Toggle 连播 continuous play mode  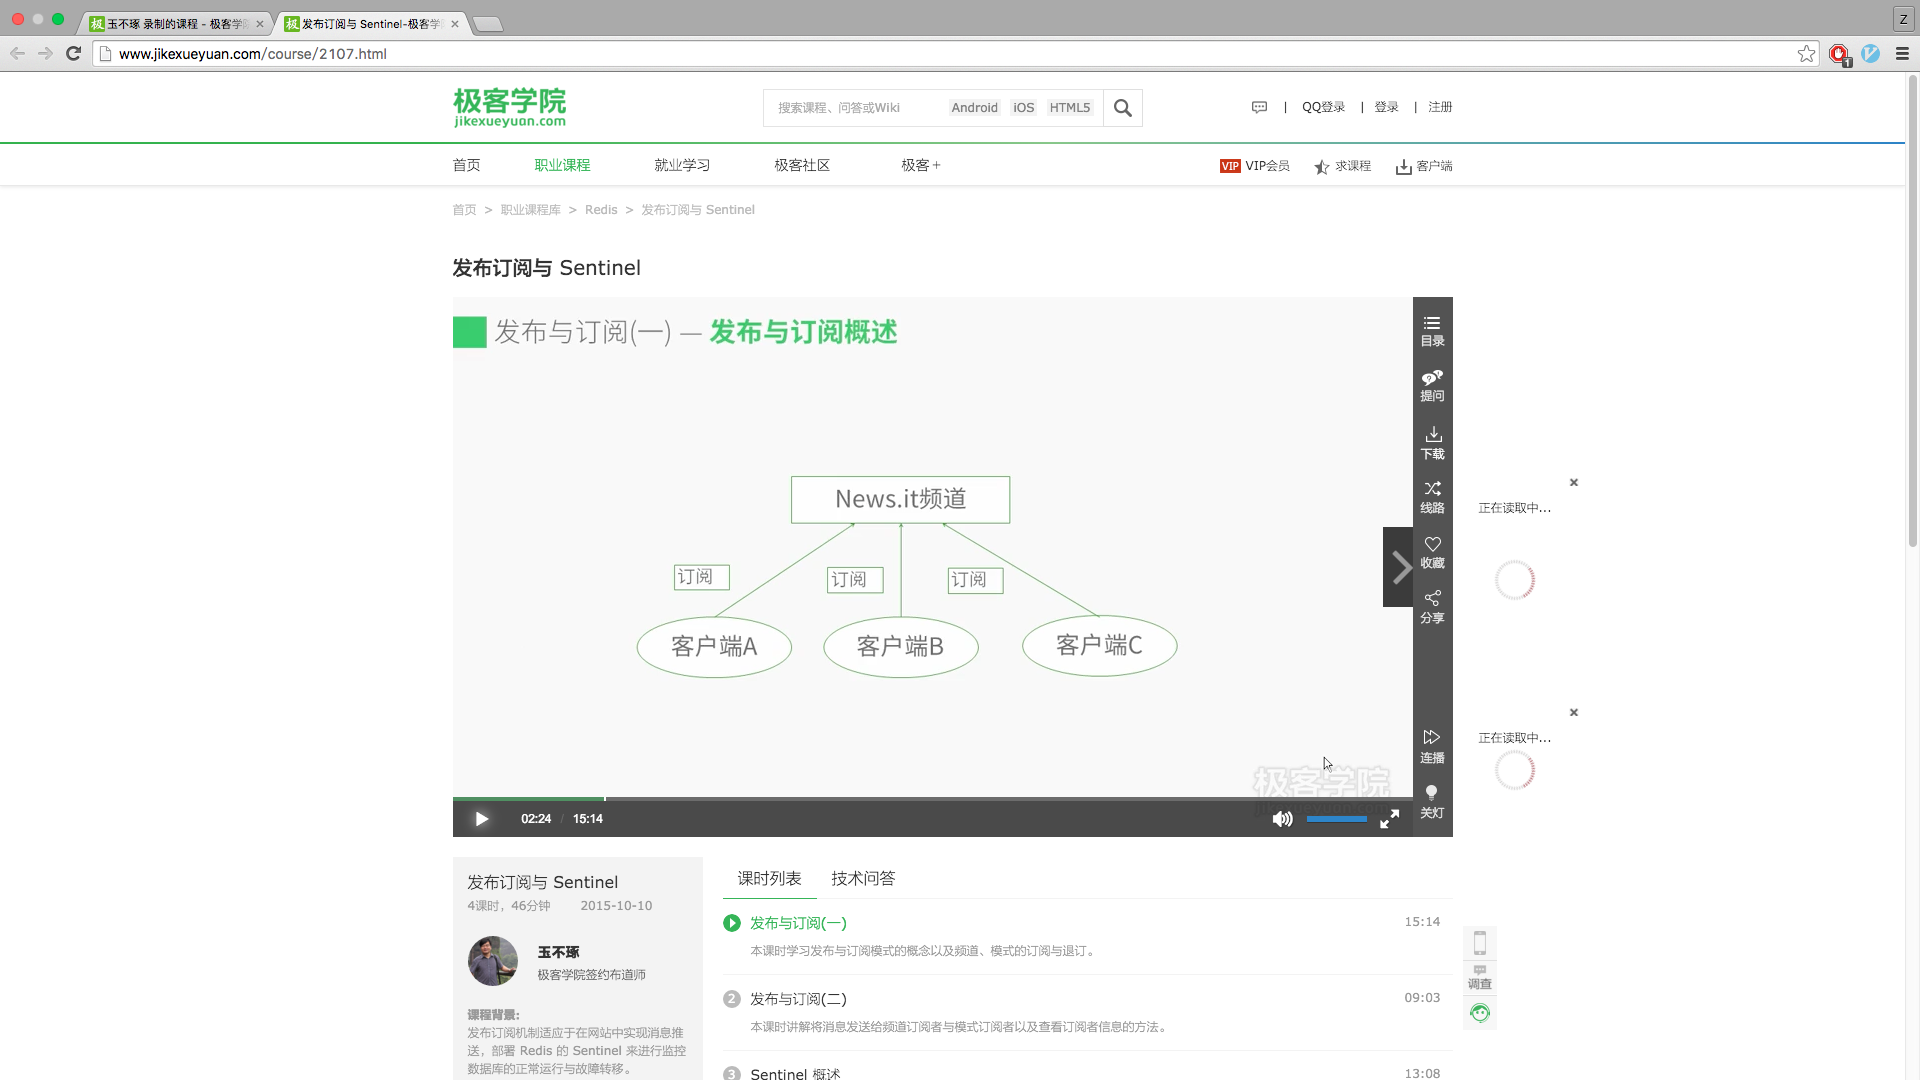pyautogui.click(x=1432, y=746)
